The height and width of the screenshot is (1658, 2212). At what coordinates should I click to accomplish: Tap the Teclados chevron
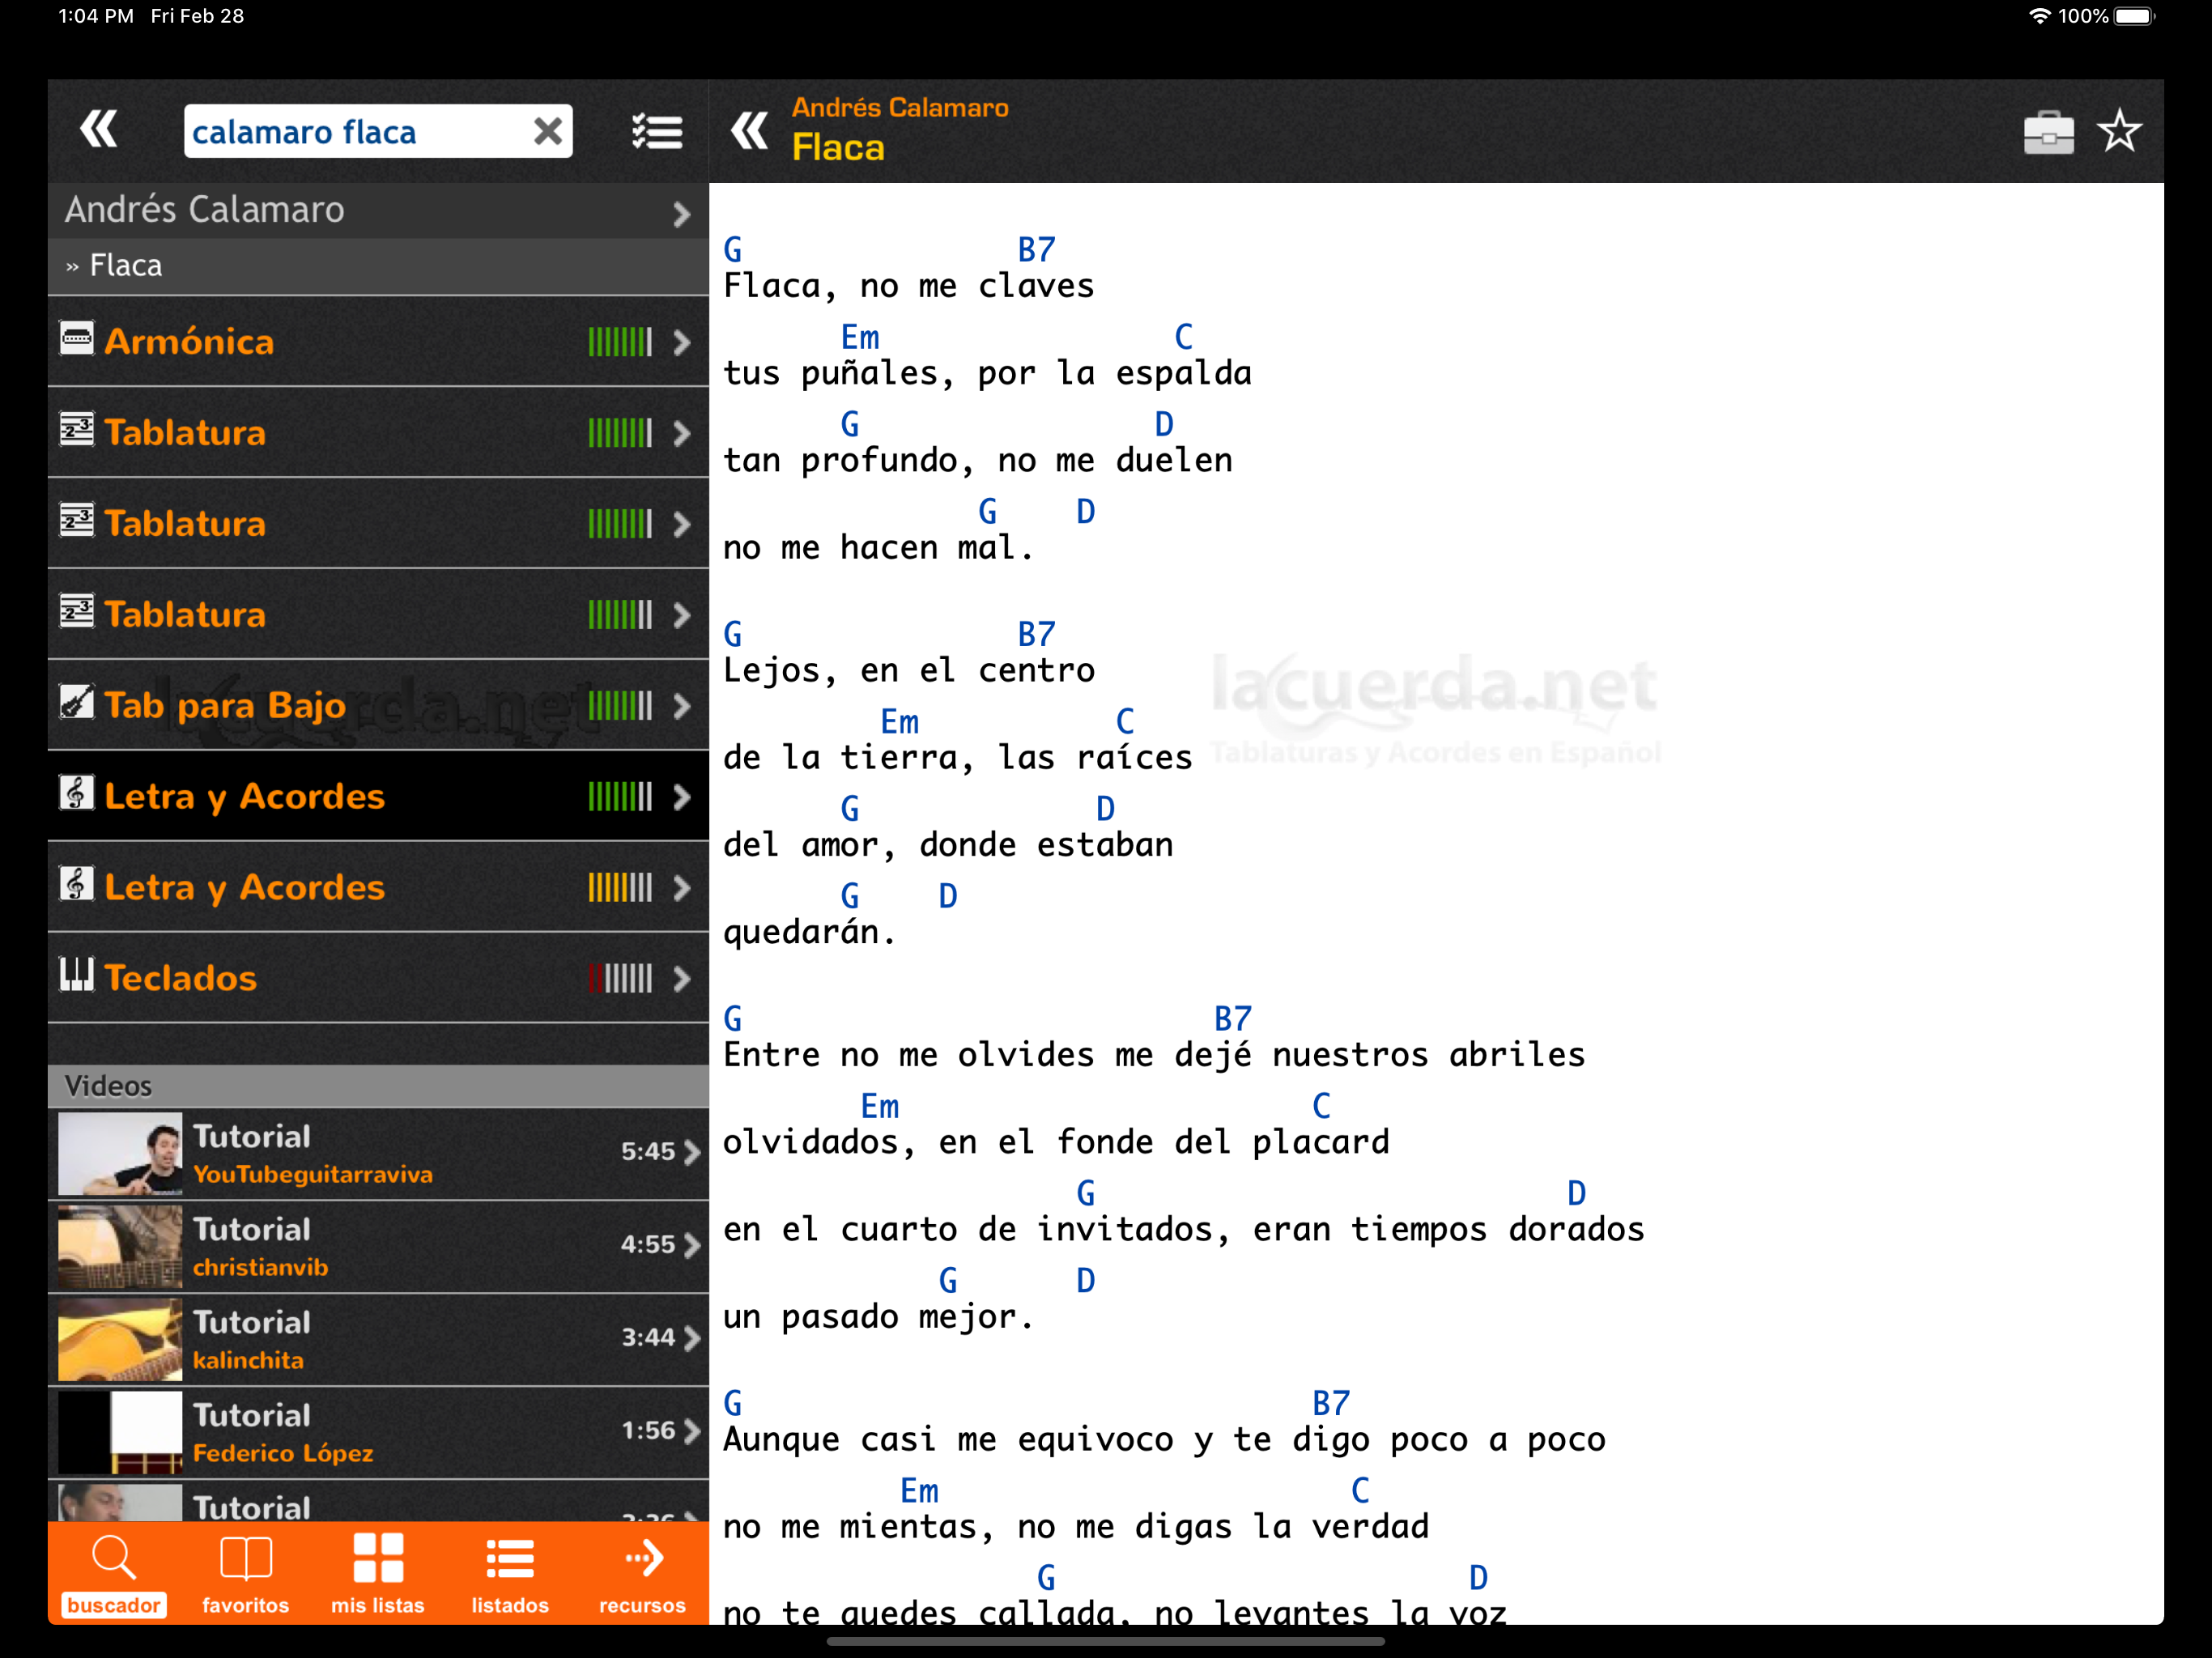click(682, 979)
